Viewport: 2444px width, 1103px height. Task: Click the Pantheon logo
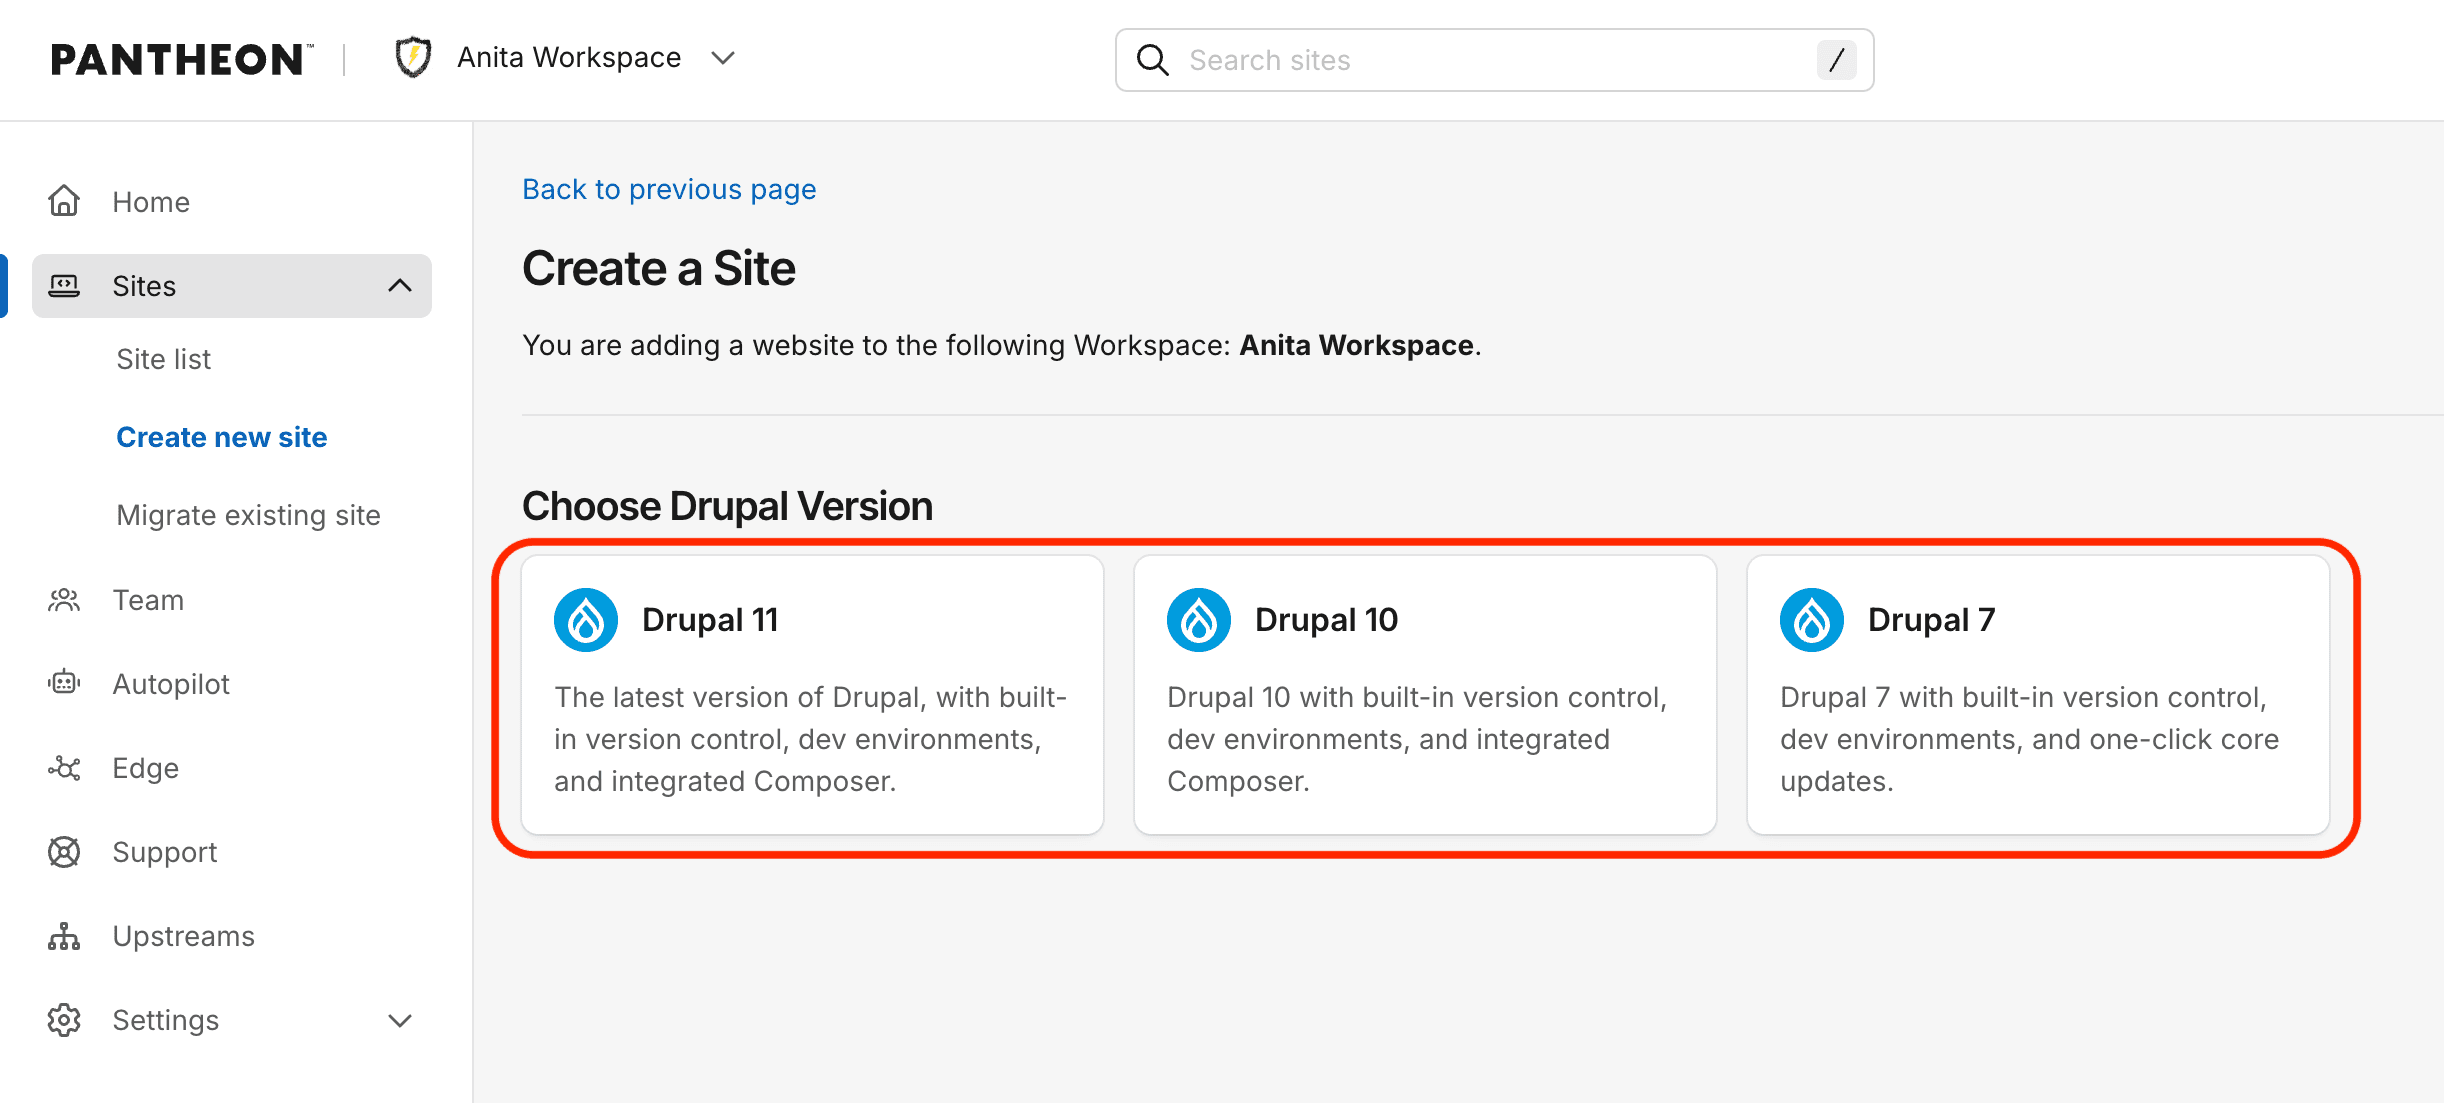click(182, 60)
